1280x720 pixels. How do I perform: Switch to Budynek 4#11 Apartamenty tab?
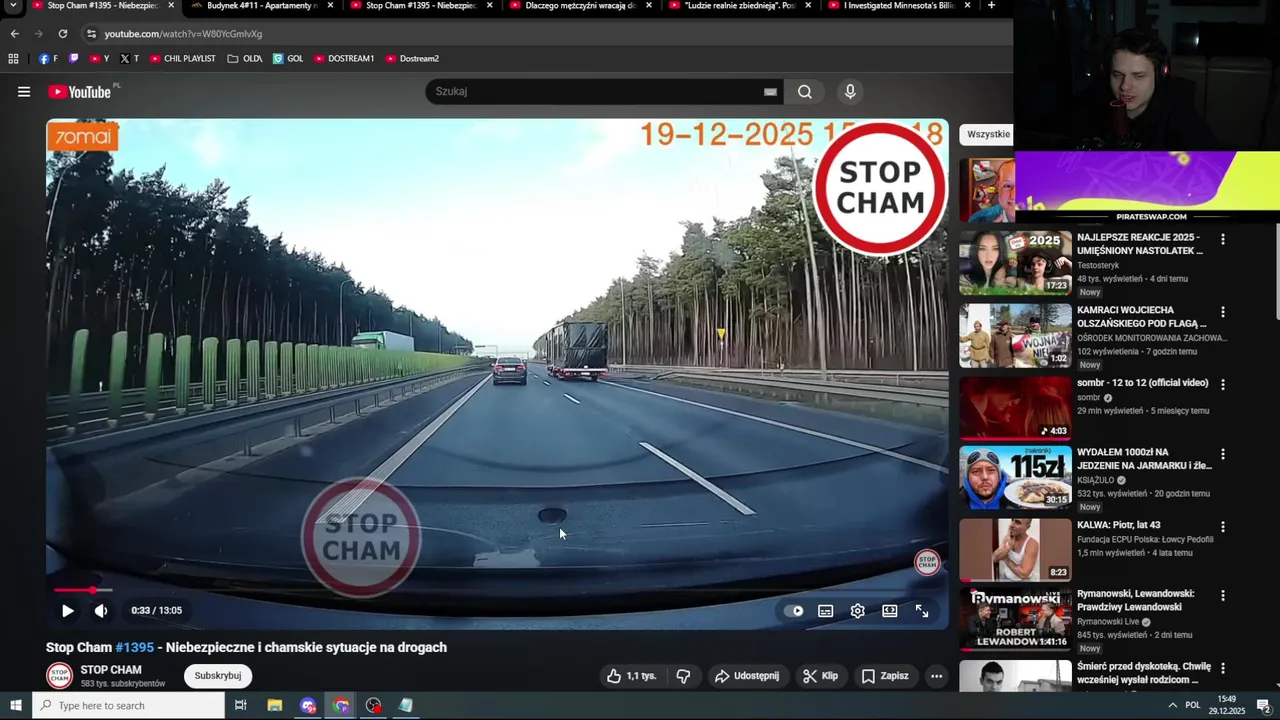point(262,6)
